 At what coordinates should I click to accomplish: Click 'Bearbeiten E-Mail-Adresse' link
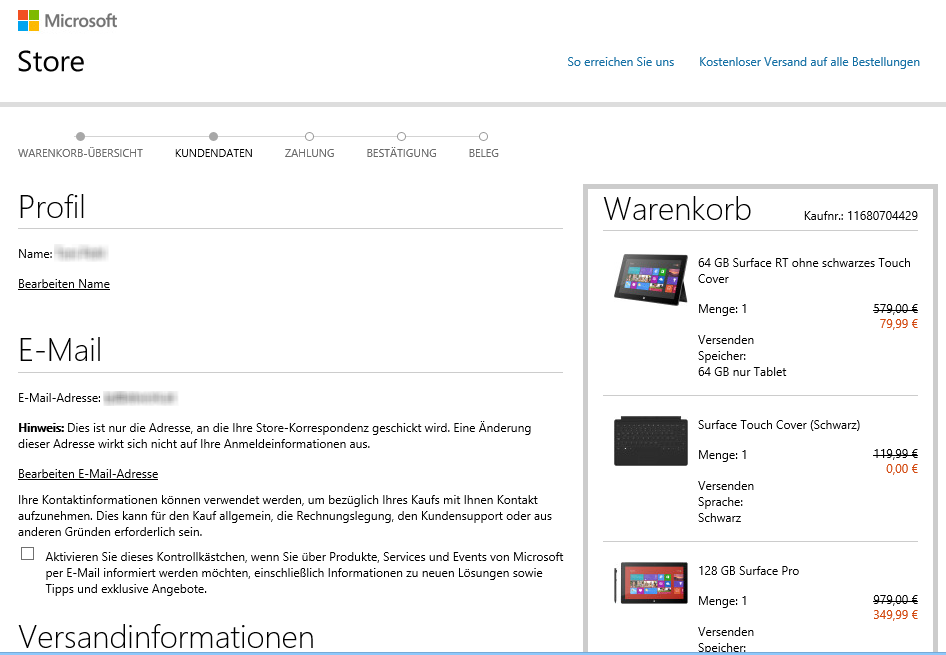88,474
